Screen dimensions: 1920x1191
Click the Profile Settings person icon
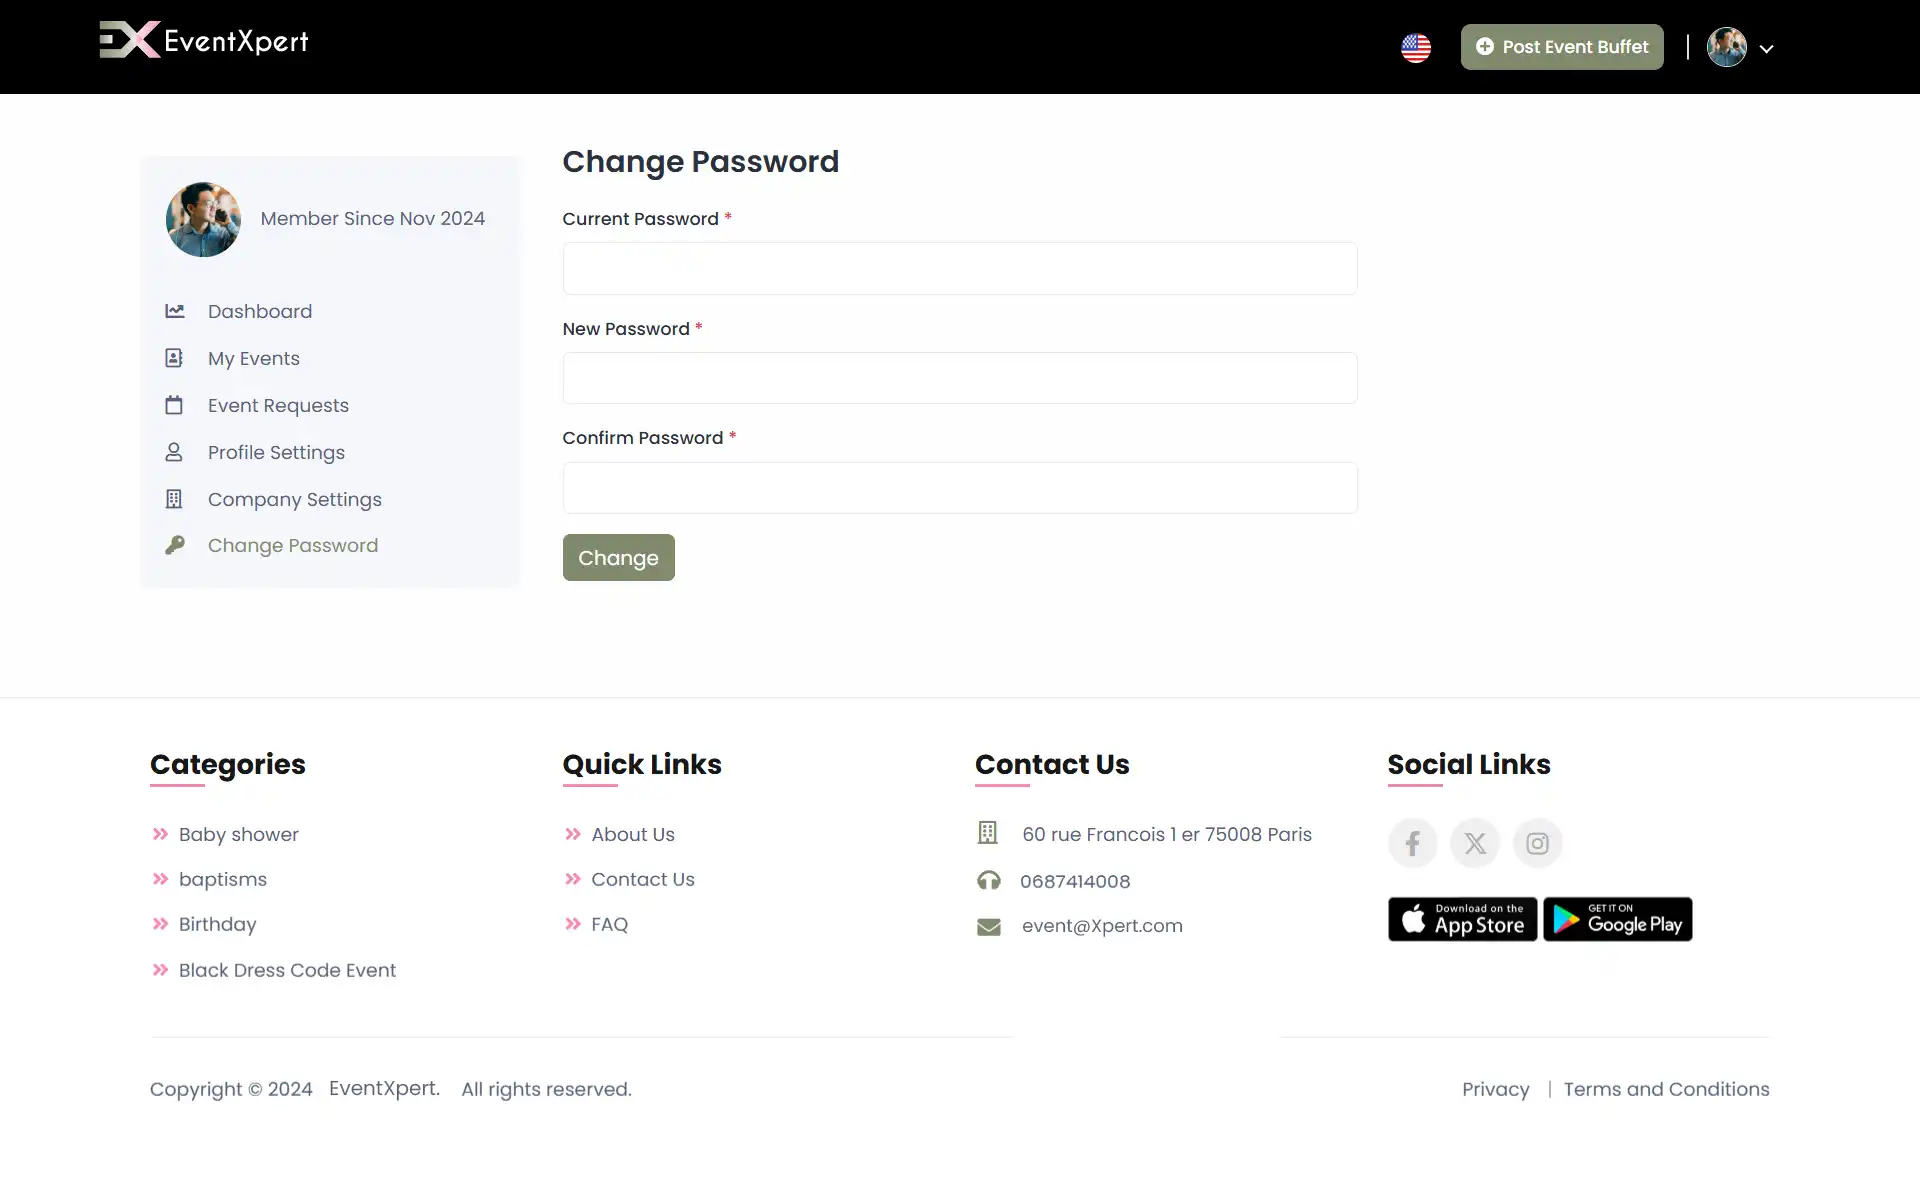click(175, 452)
